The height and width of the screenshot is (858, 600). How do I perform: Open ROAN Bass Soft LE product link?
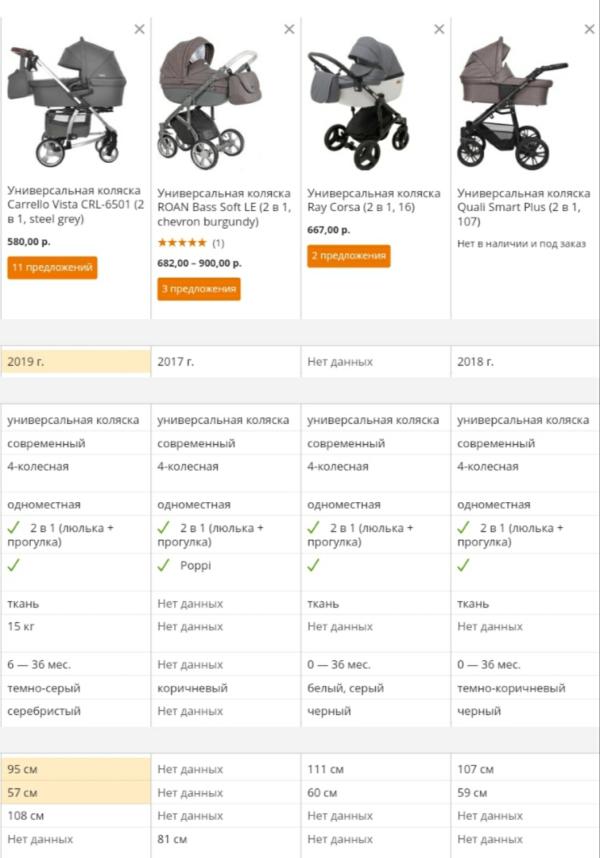pyautogui.click(x=224, y=207)
